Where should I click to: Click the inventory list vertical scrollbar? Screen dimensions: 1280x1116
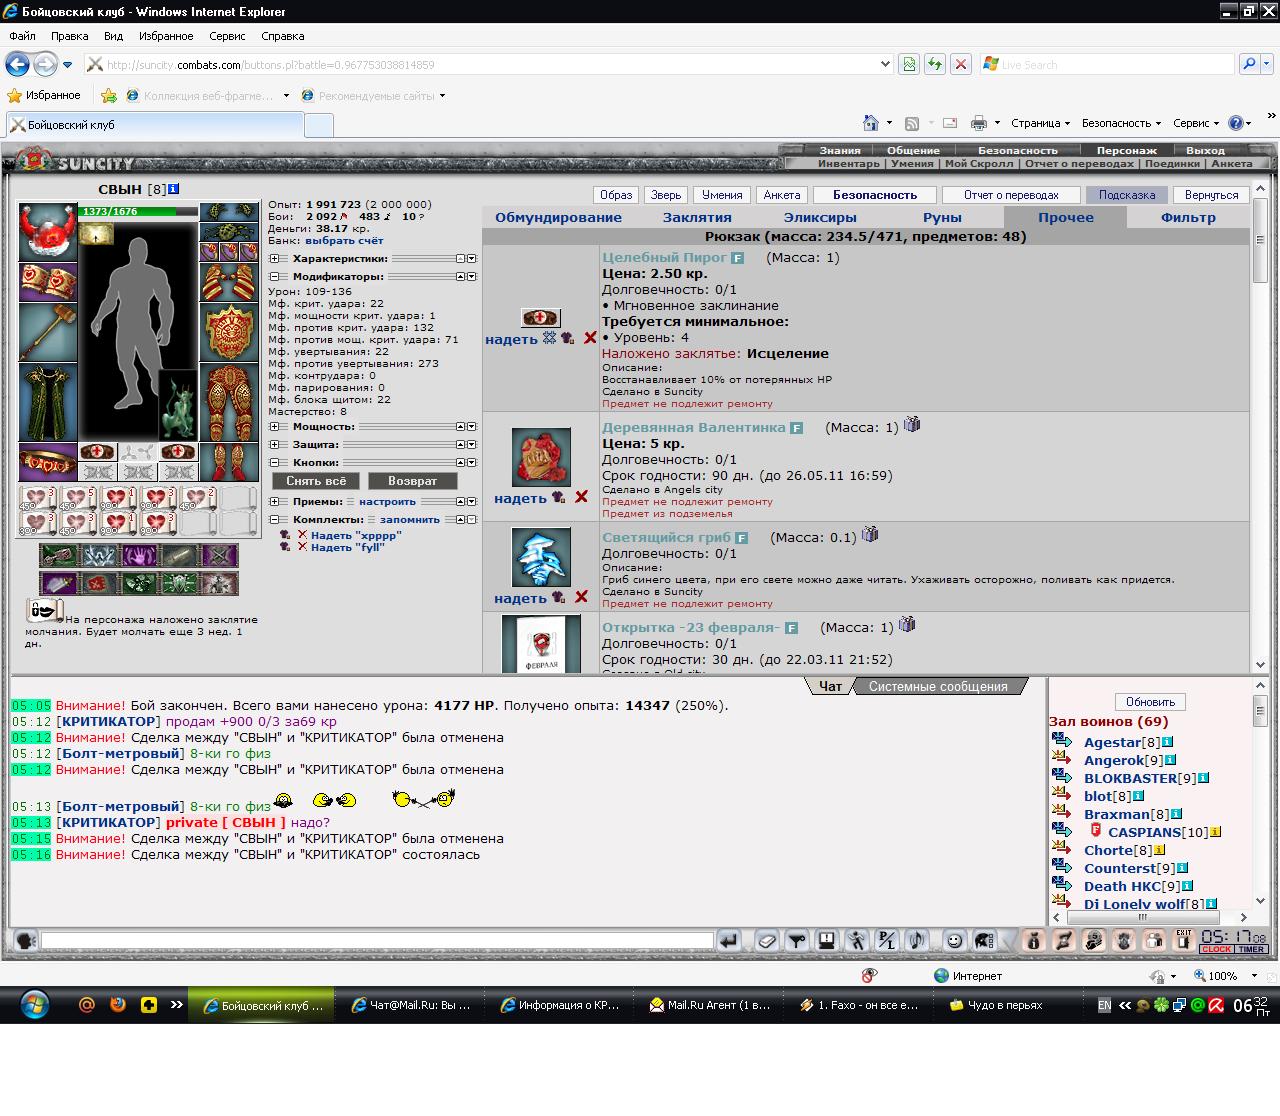point(1260,426)
